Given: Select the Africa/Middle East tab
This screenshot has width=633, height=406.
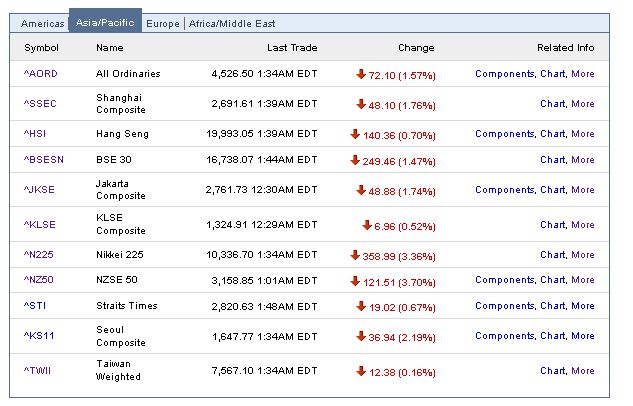Looking at the screenshot, I should coord(232,24).
